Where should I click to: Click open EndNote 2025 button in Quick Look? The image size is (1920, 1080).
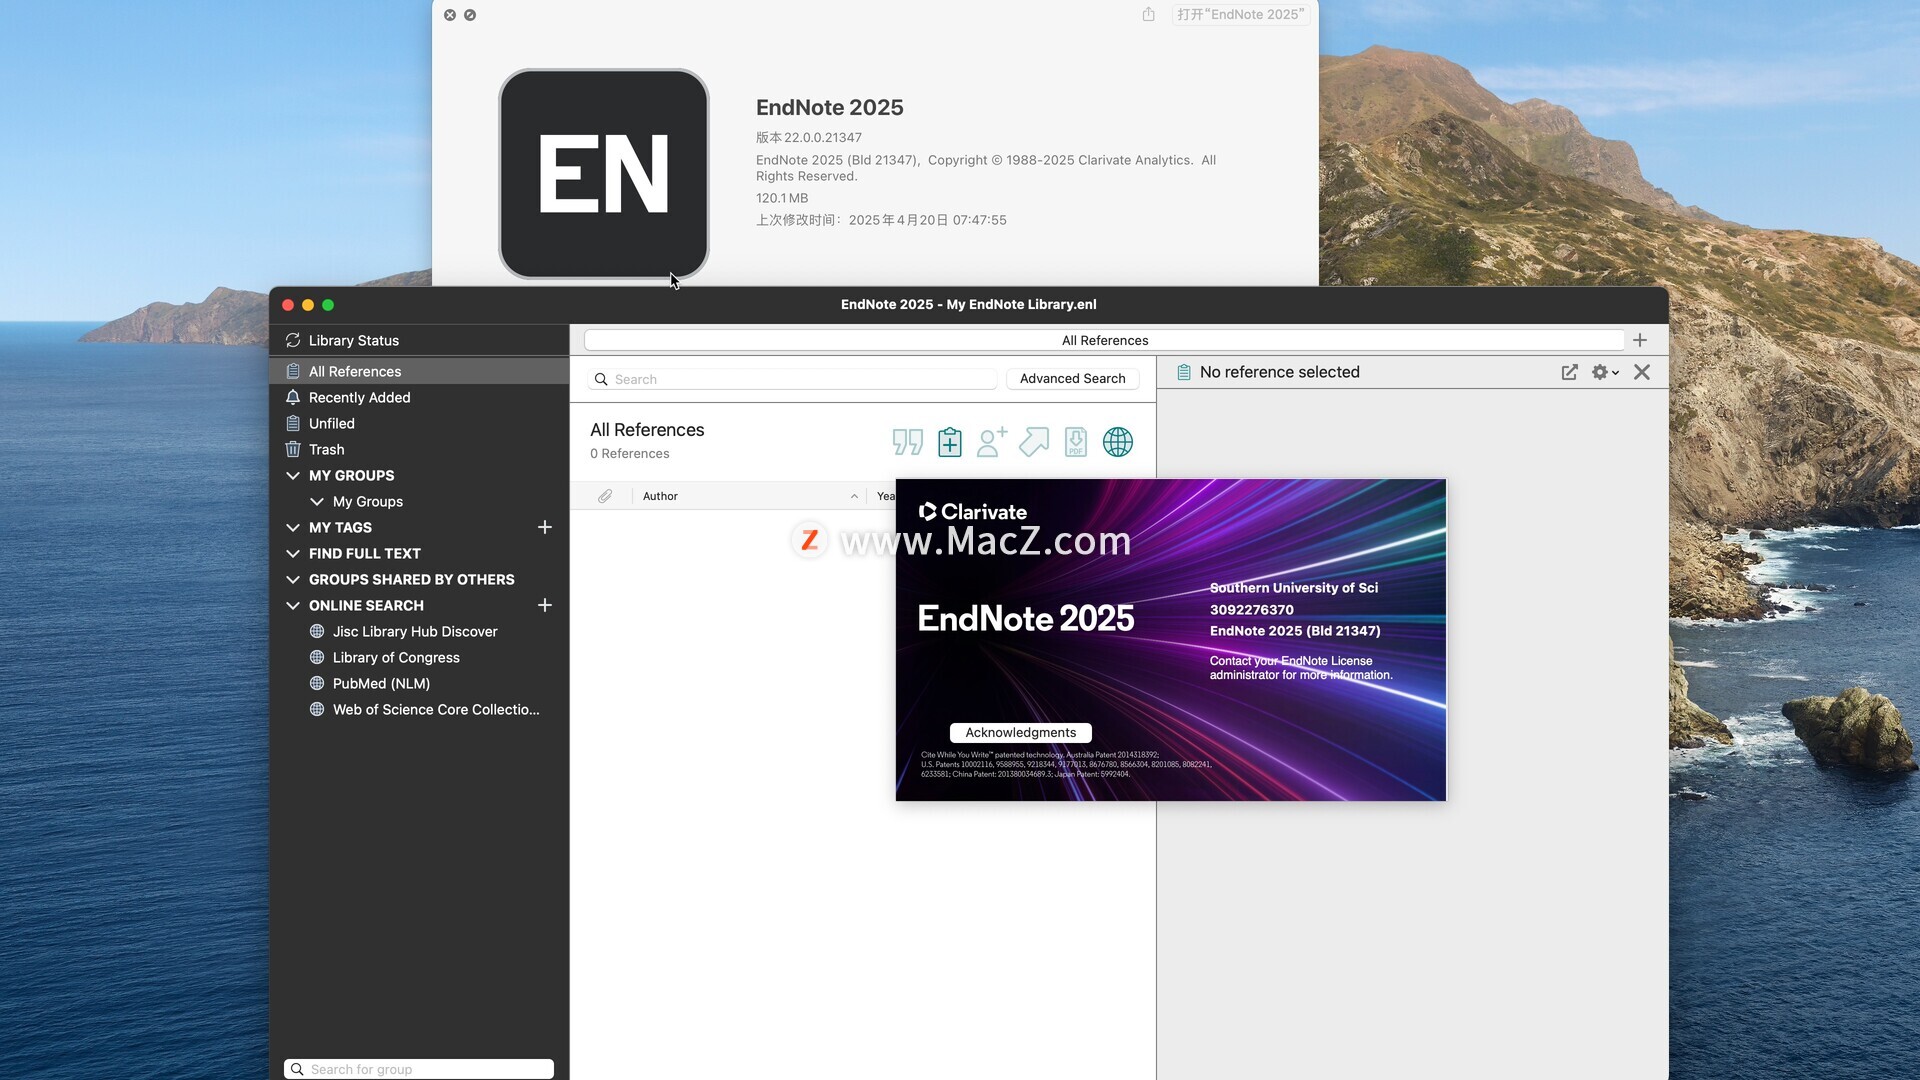1241,14
